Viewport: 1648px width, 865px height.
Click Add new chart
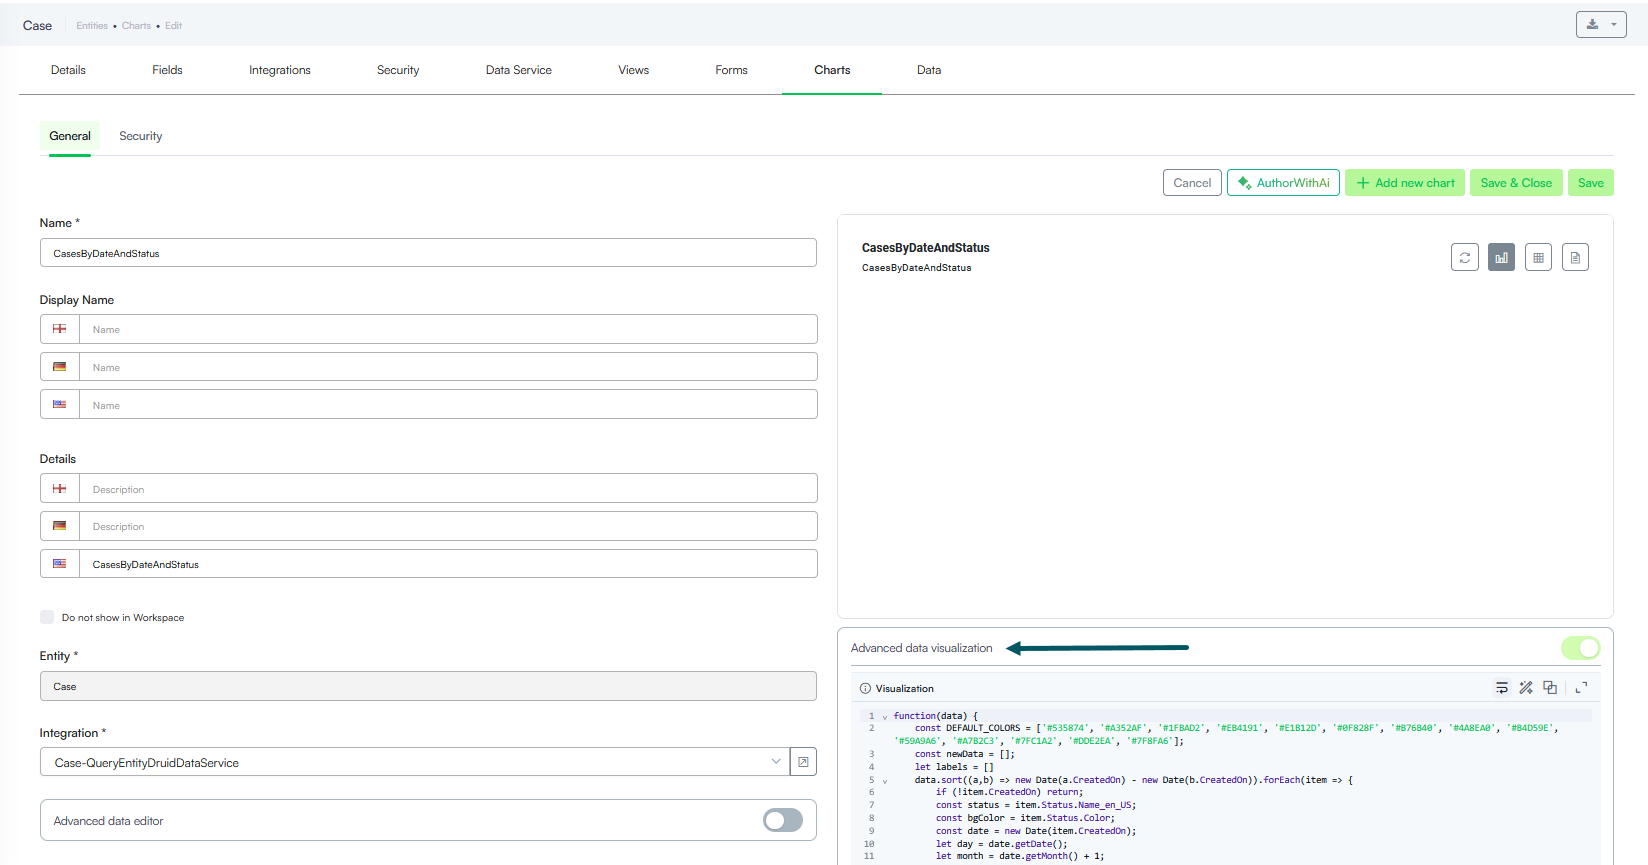click(1405, 183)
